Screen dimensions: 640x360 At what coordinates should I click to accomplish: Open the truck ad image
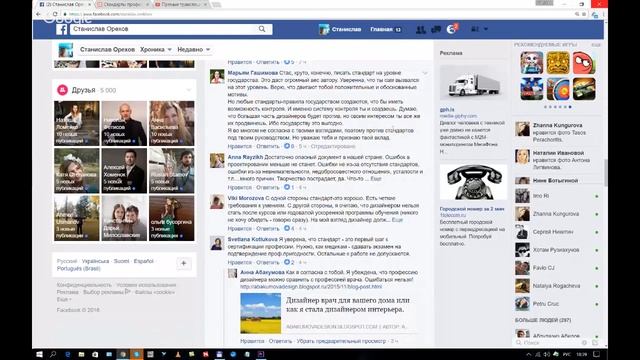coord(473,83)
